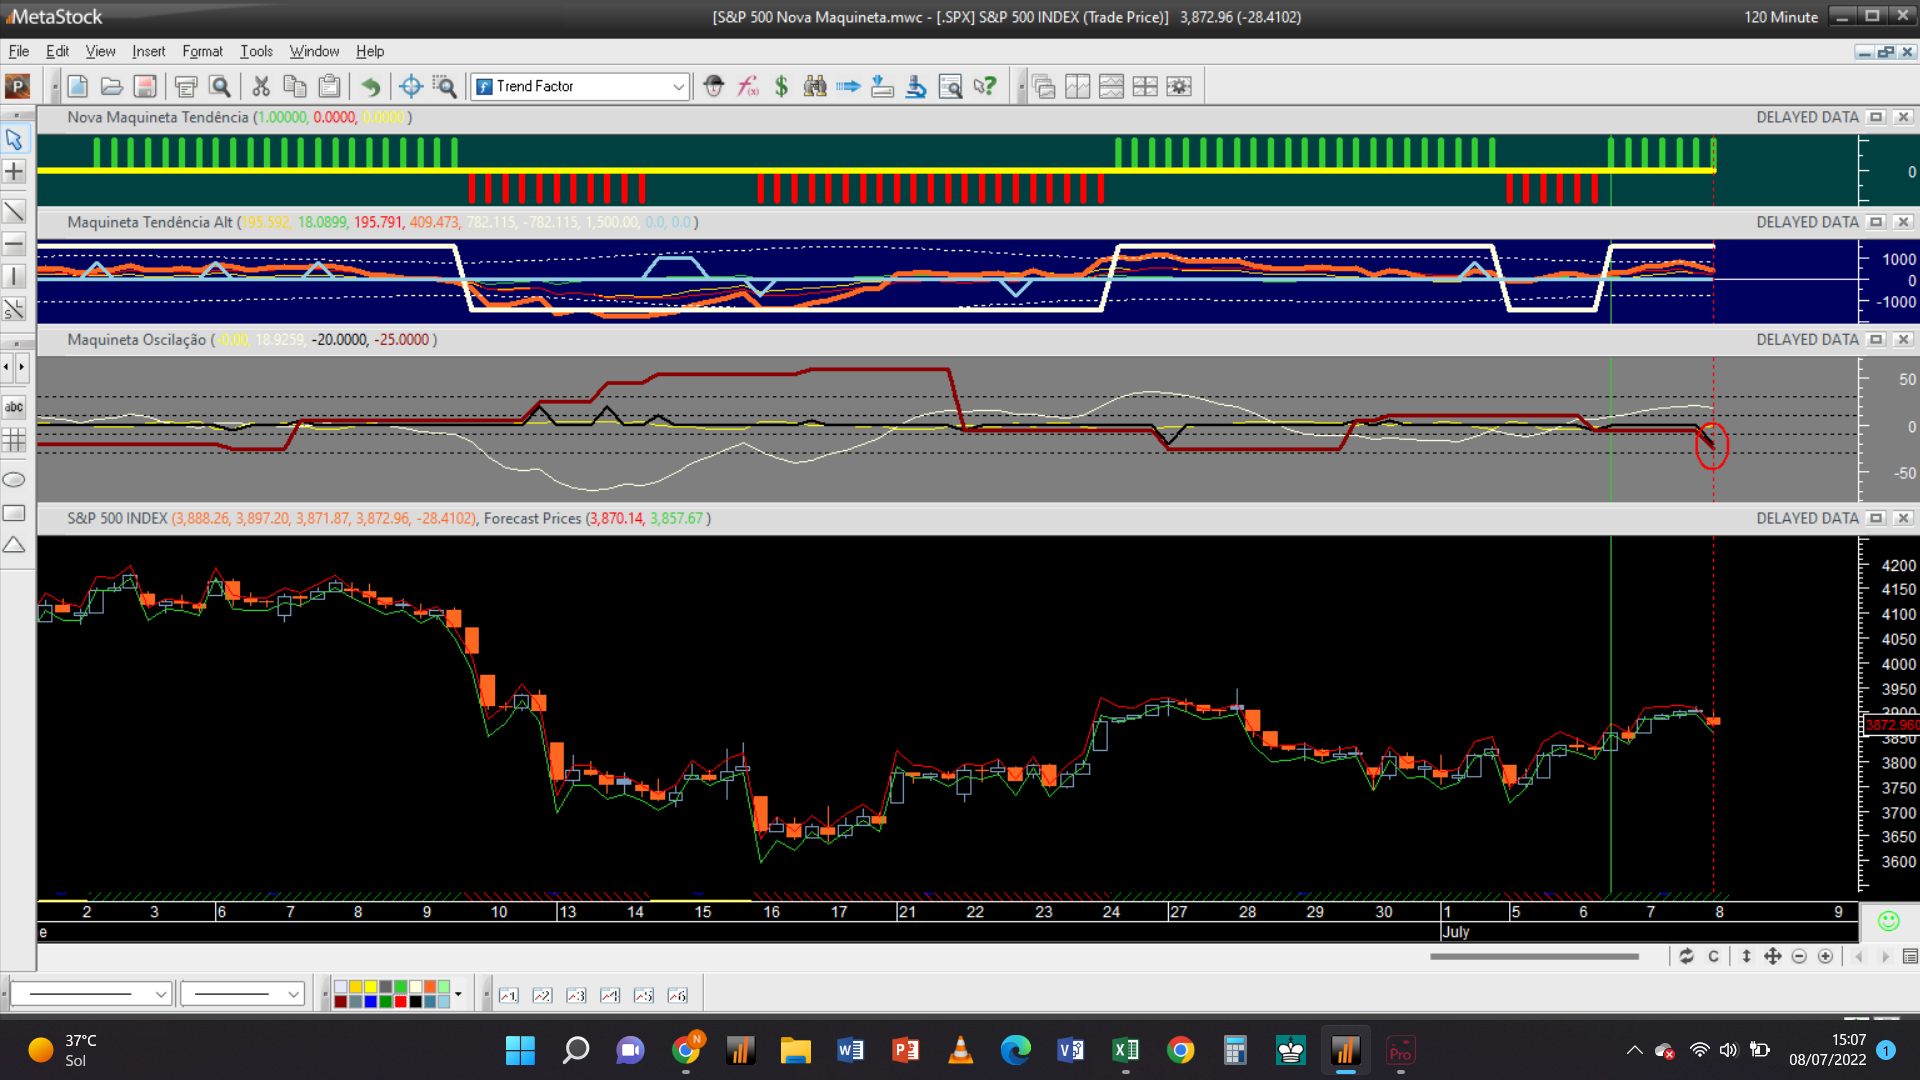Click the crosshair pointer tool

14,172
